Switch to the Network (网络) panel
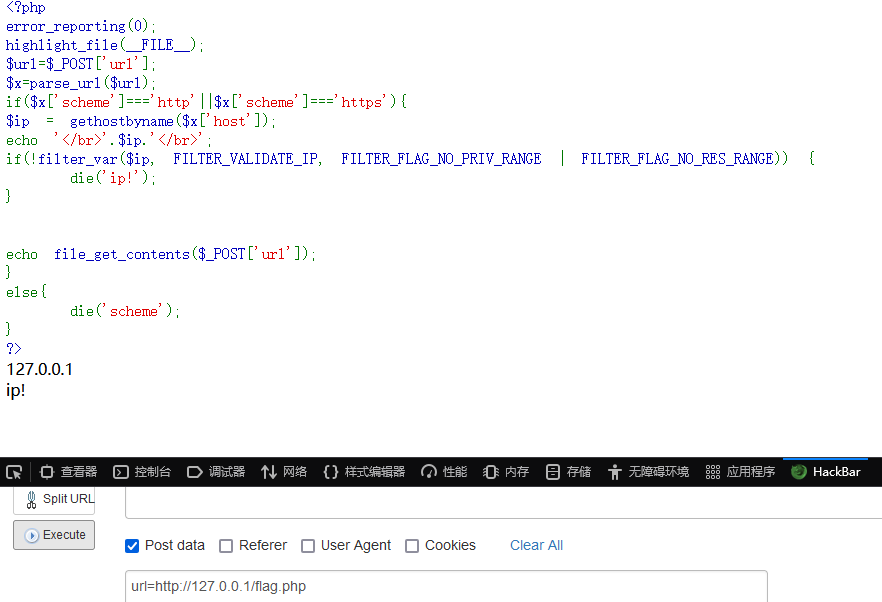882x602 pixels. point(284,472)
